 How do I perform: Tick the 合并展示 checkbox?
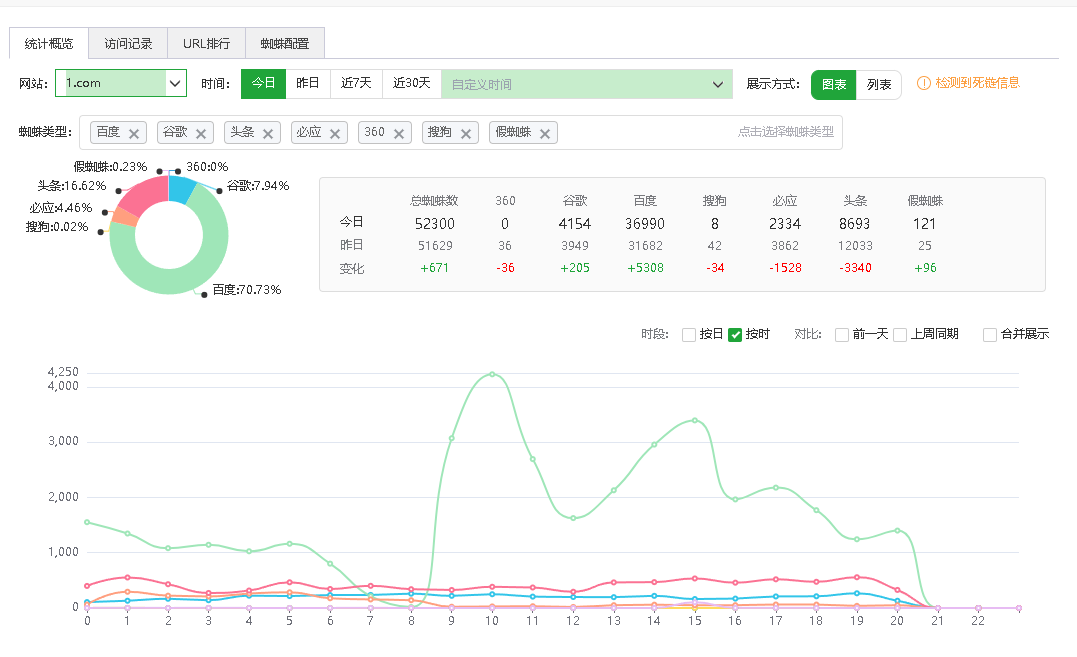pyautogui.click(x=990, y=334)
